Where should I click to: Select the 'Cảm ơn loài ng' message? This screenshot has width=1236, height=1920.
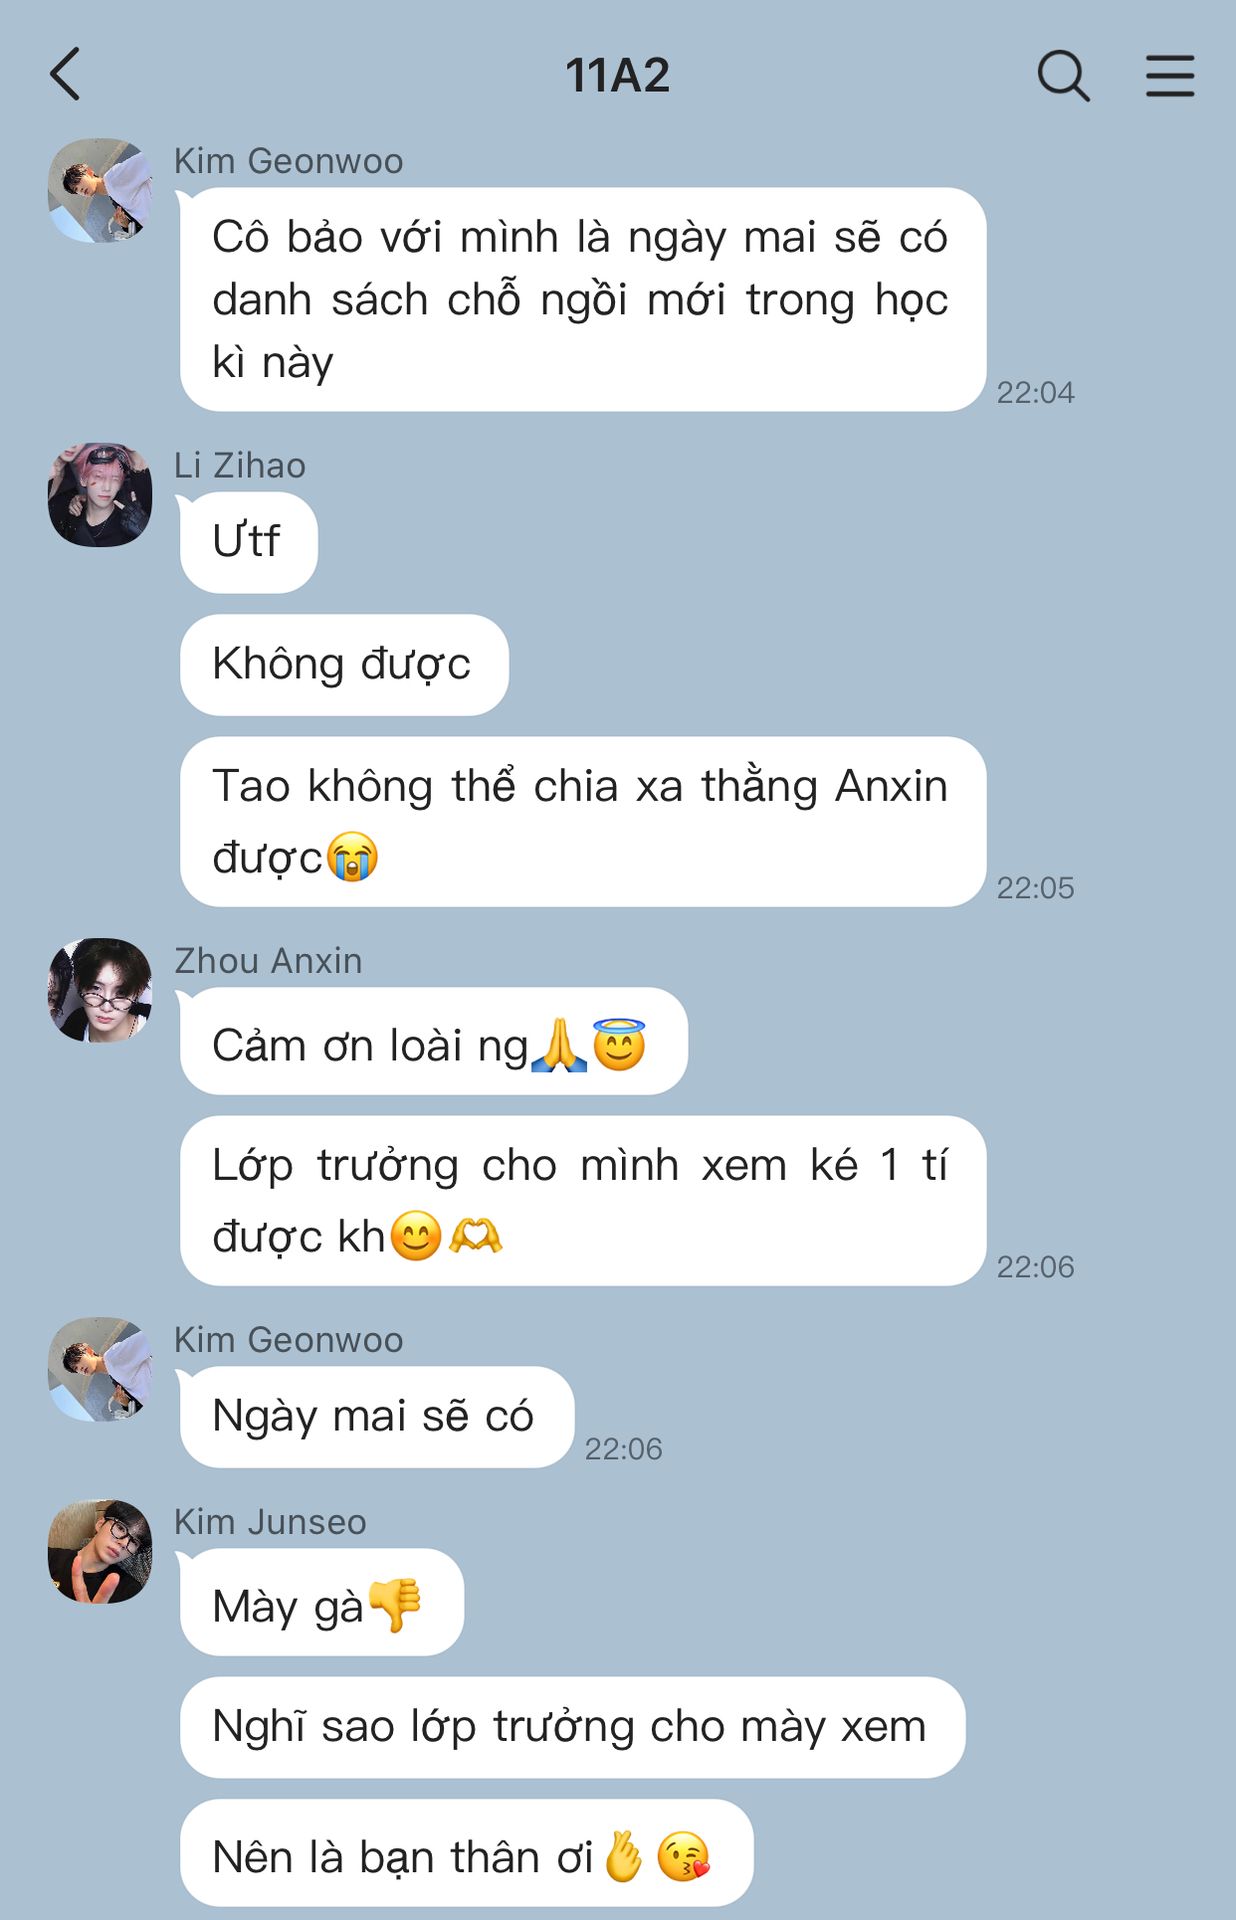coord(434,1041)
